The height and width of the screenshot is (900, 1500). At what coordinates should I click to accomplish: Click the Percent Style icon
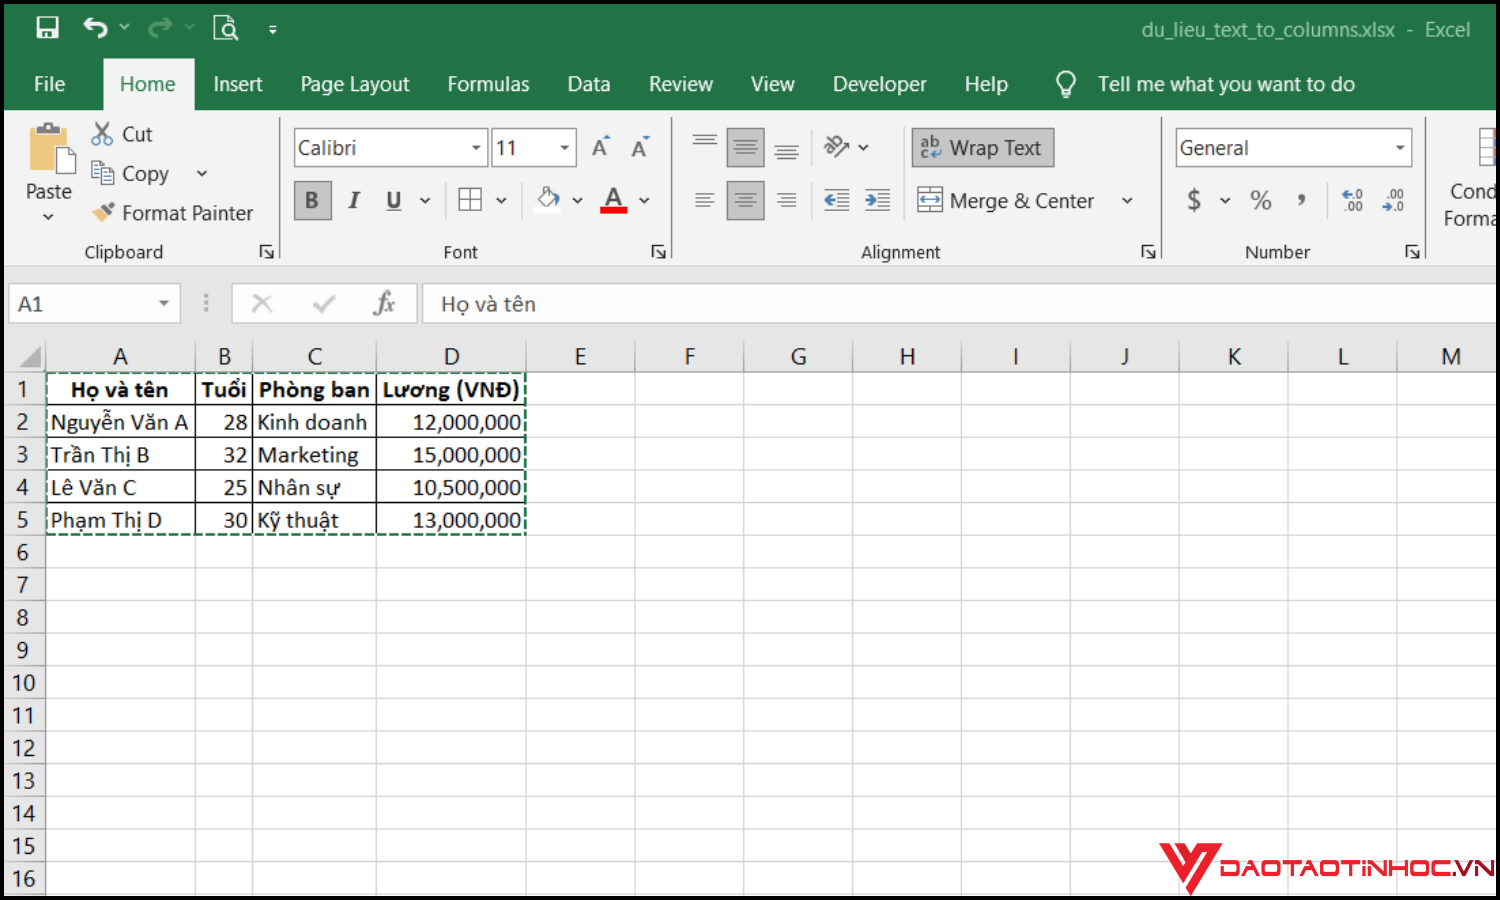(x=1260, y=201)
